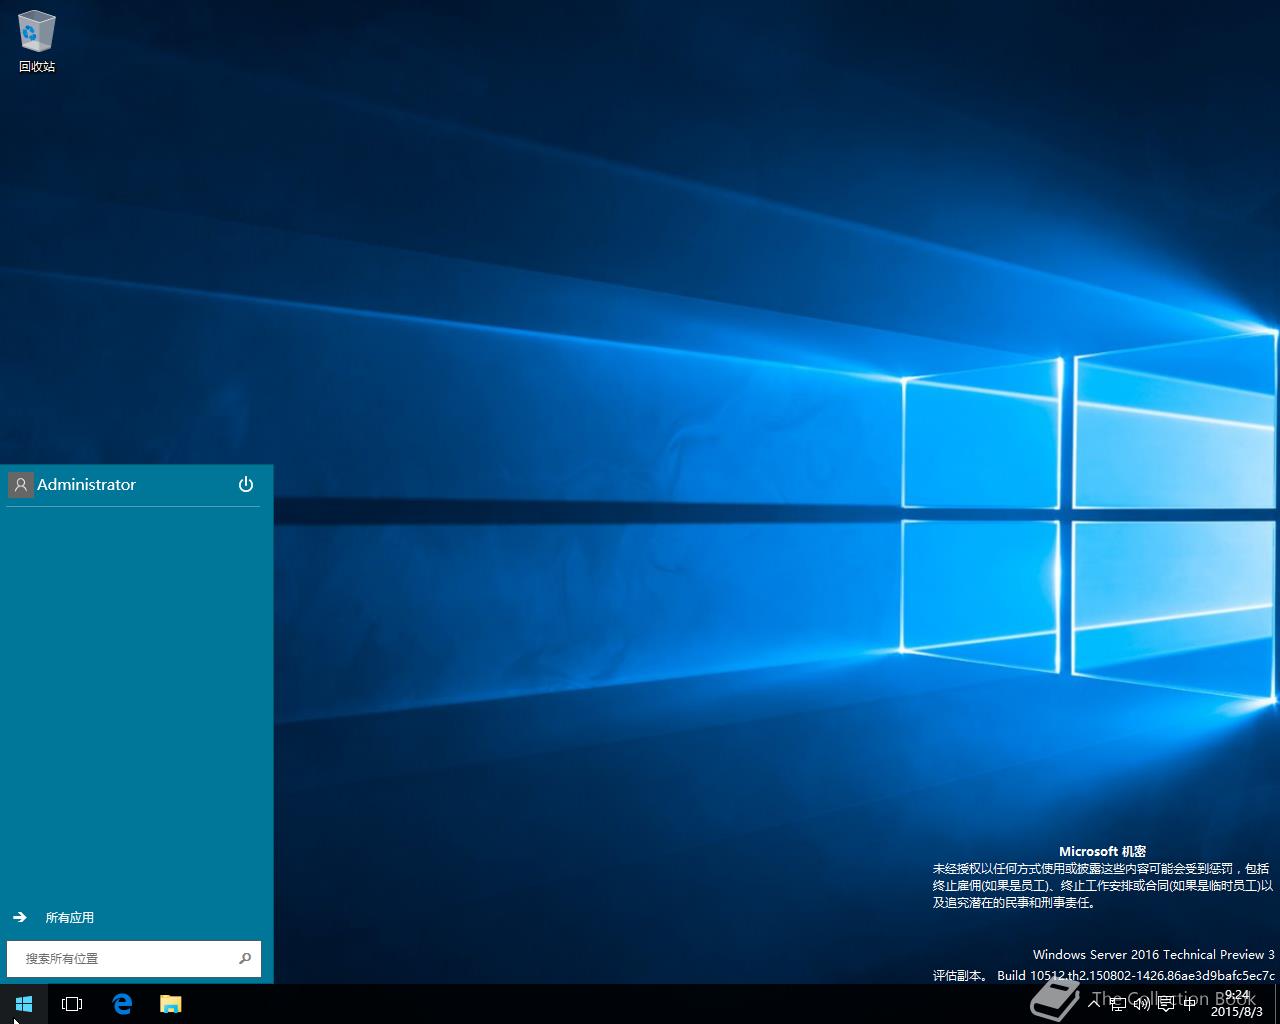1280x1024 pixels.
Task: Open the clock showing 2015/8/3
Action: [x=1237, y=1004]
